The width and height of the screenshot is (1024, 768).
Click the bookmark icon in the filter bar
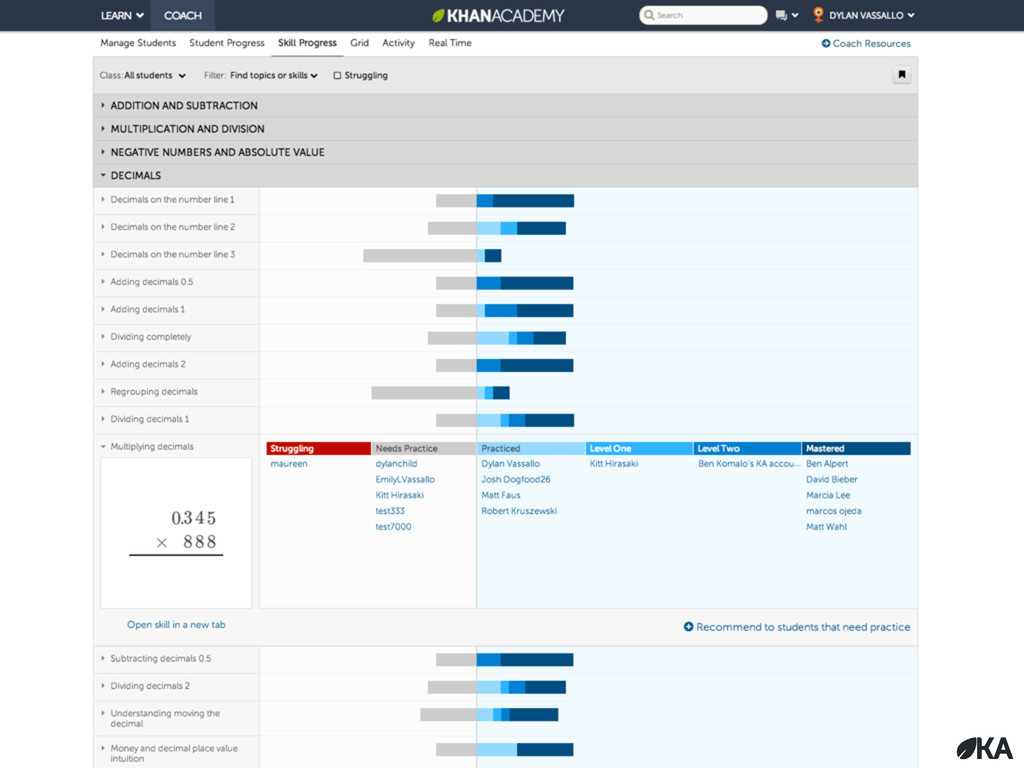901,74
